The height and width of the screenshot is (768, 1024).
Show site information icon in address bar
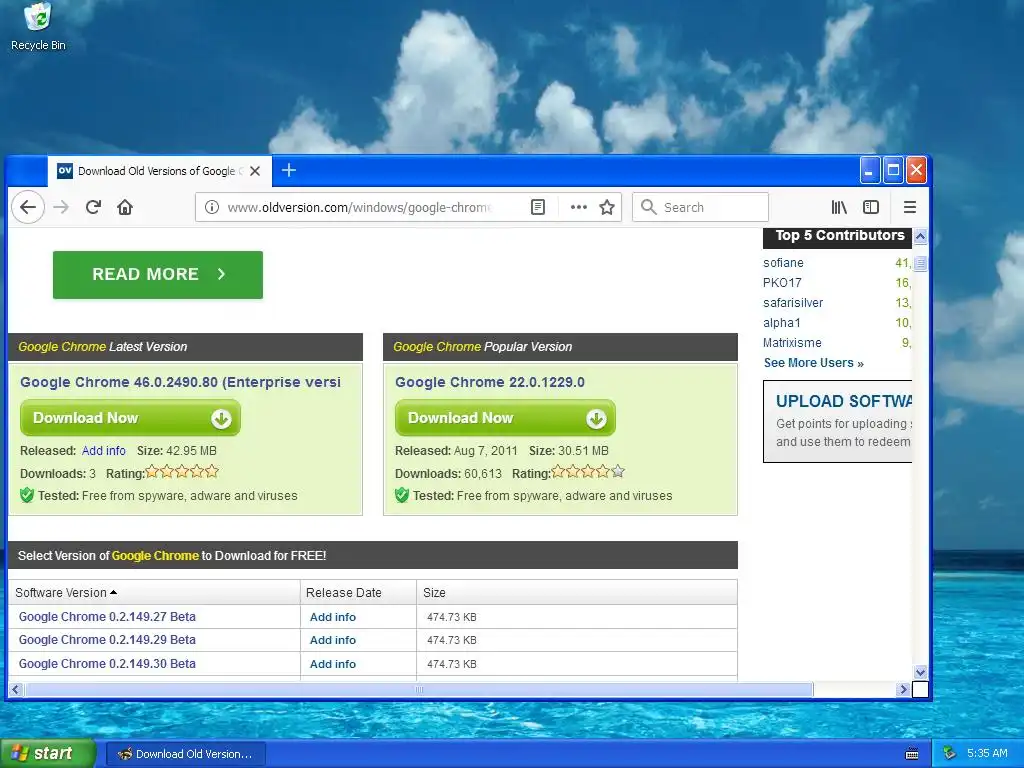[x=212, y=207]
